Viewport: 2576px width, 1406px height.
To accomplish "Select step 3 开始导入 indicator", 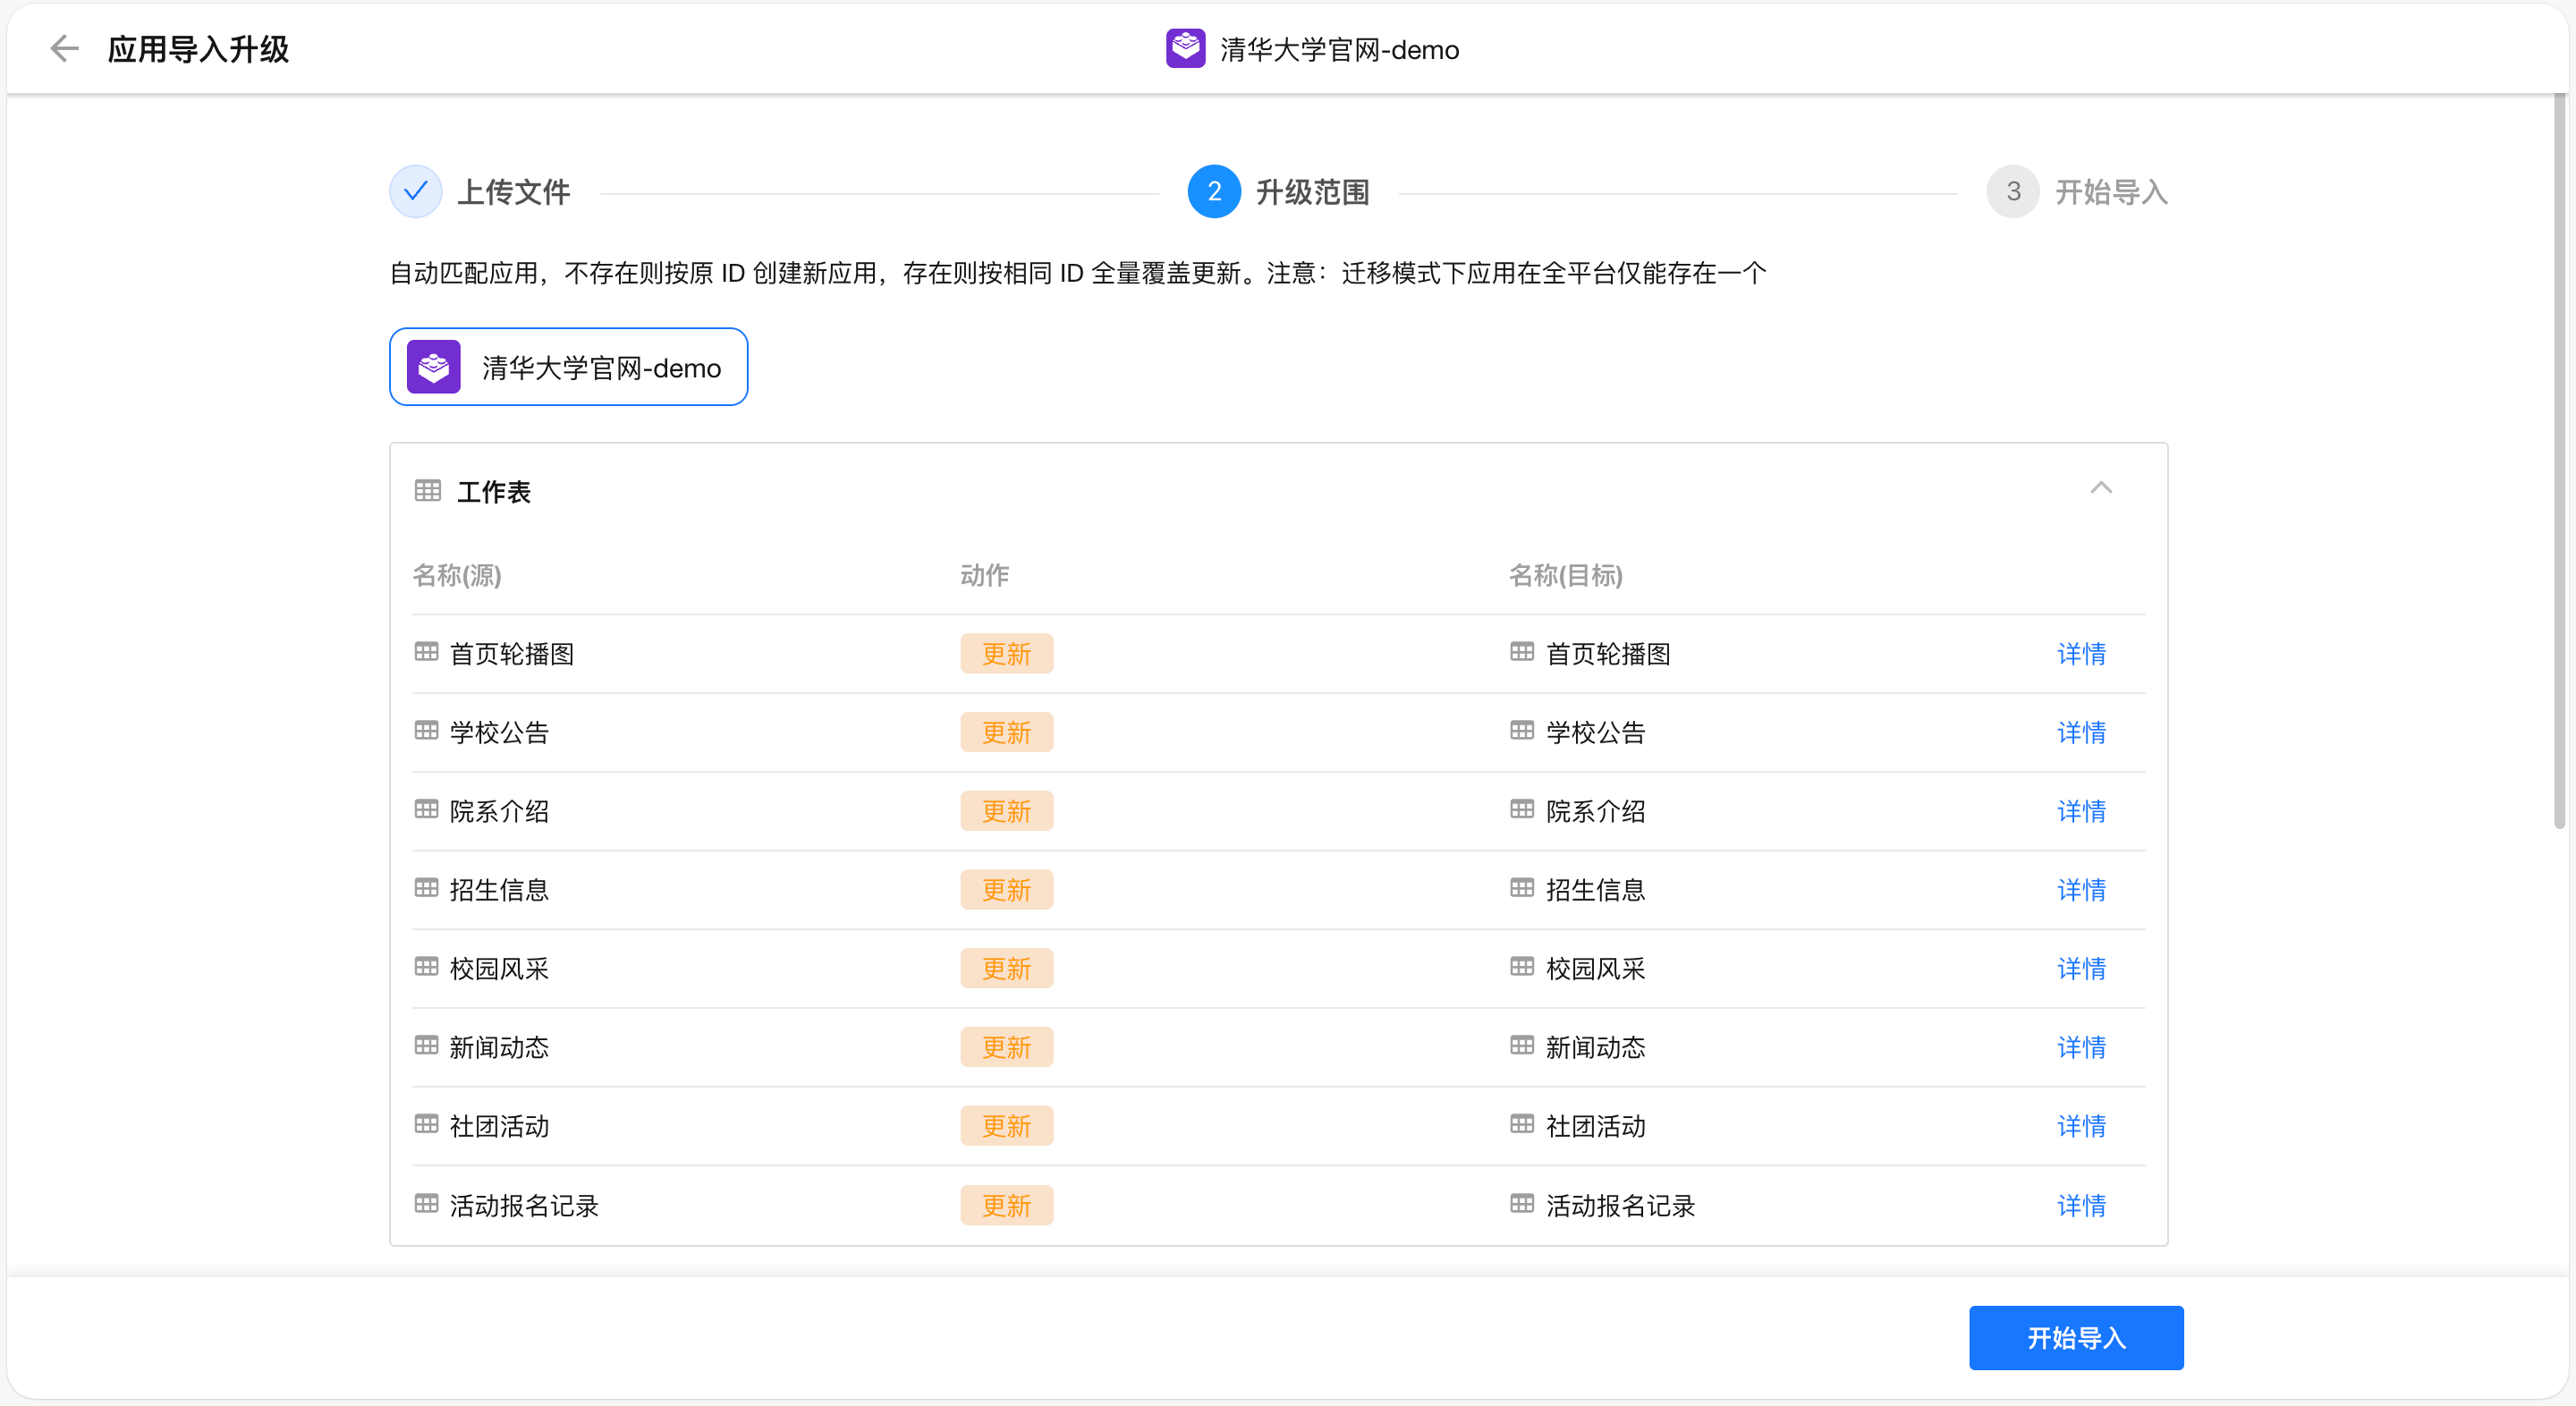I will [x=2012, y=191].
